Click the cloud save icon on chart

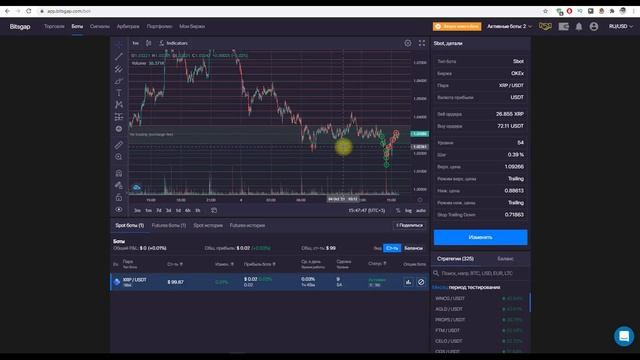[136, 188]
